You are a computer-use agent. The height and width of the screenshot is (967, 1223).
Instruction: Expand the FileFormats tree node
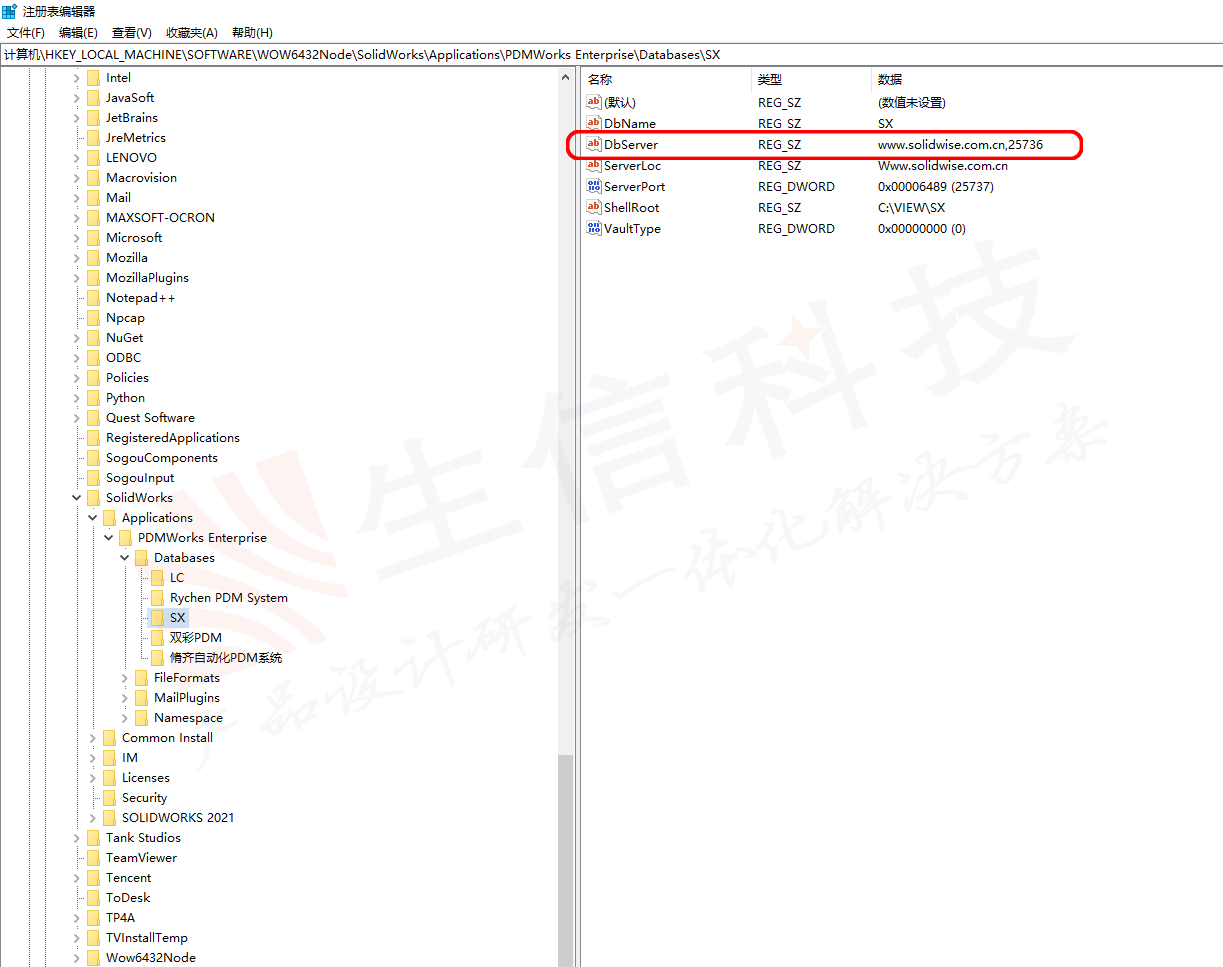click(125, 678)
